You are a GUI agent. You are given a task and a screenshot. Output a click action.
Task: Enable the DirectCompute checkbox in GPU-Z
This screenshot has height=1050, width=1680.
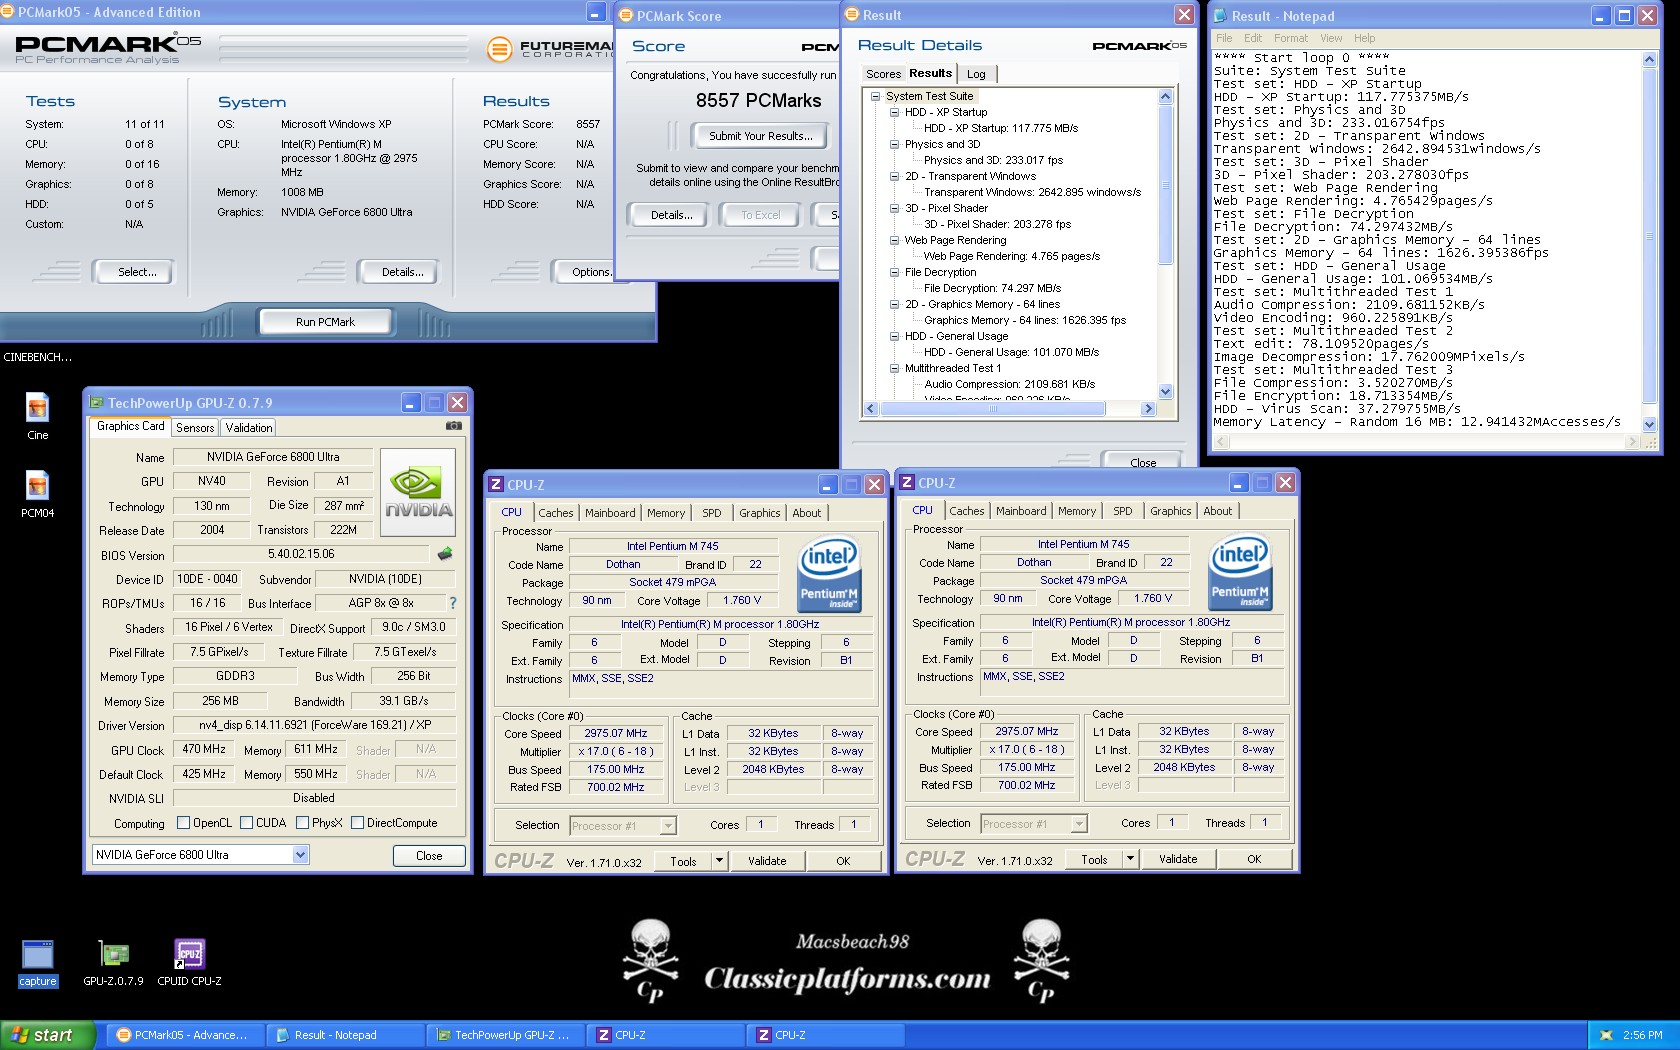click(357, 823)
